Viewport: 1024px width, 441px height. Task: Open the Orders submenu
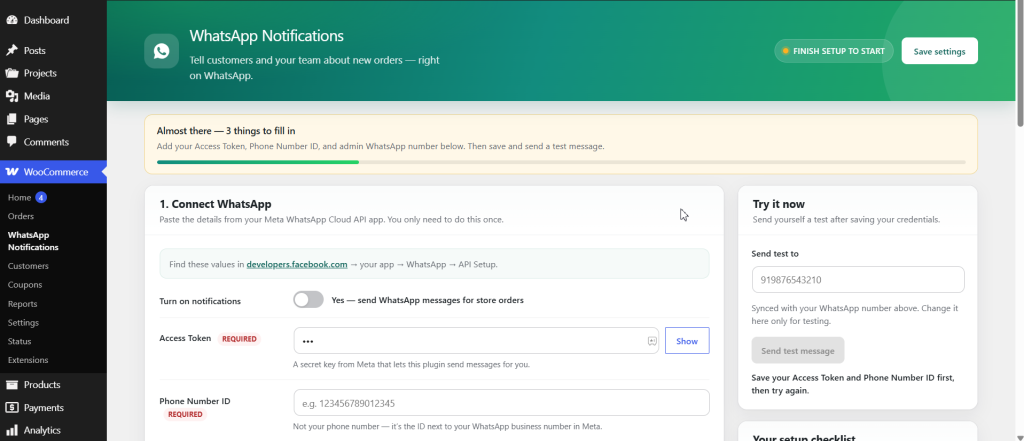click(21, 216)
